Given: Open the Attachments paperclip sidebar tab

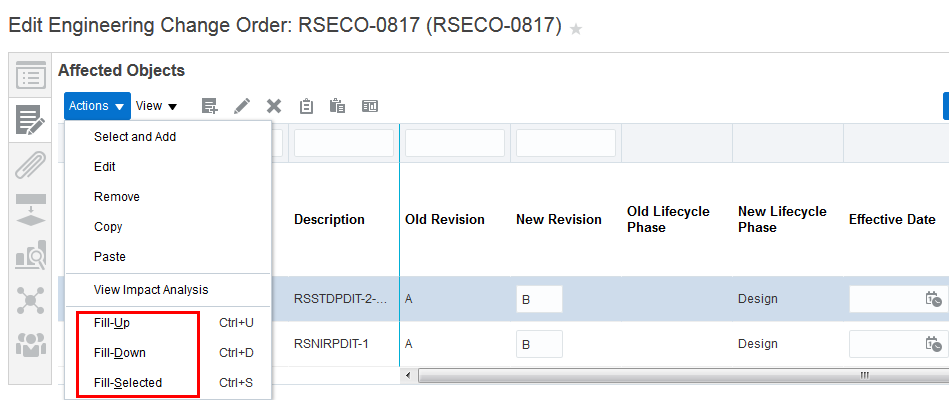Looking at the screenshot, I should tap(31, 165).
